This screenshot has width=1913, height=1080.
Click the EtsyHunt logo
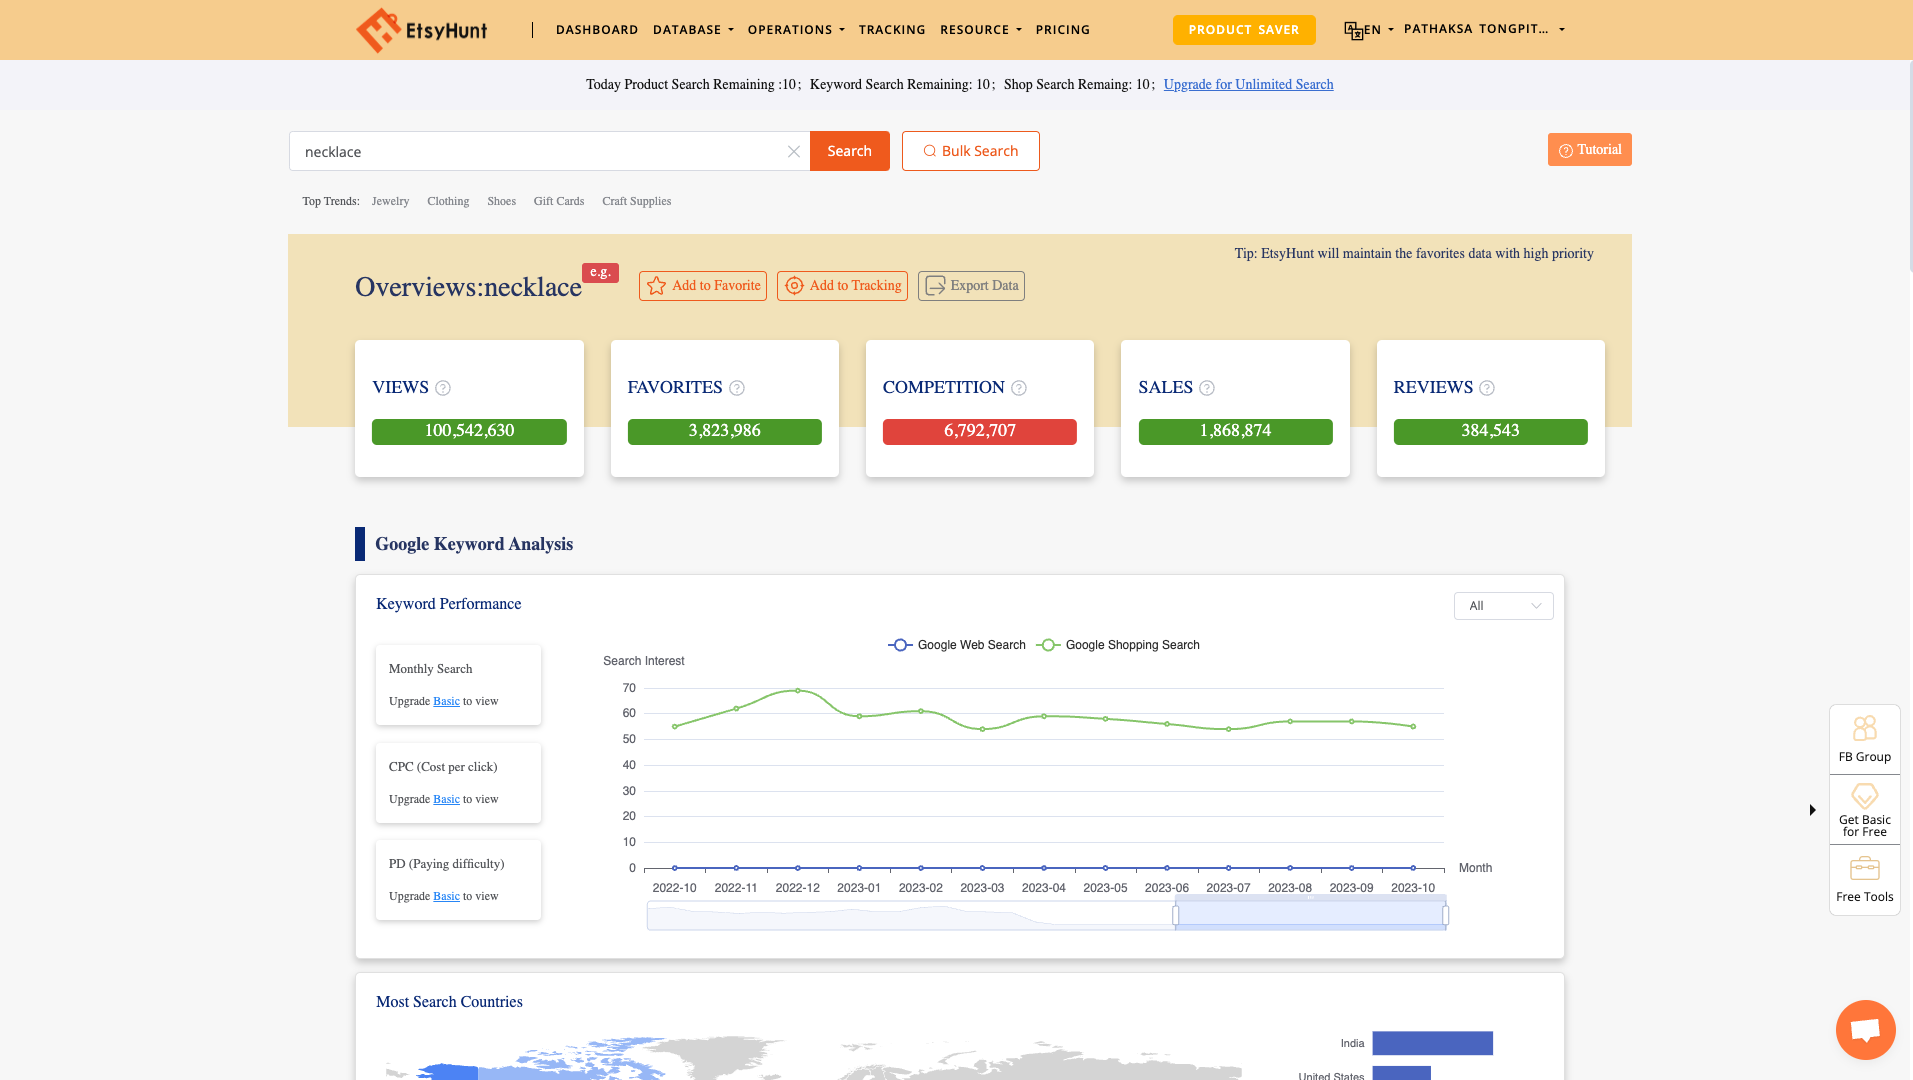pyautogui.click(x=420, y=29)
